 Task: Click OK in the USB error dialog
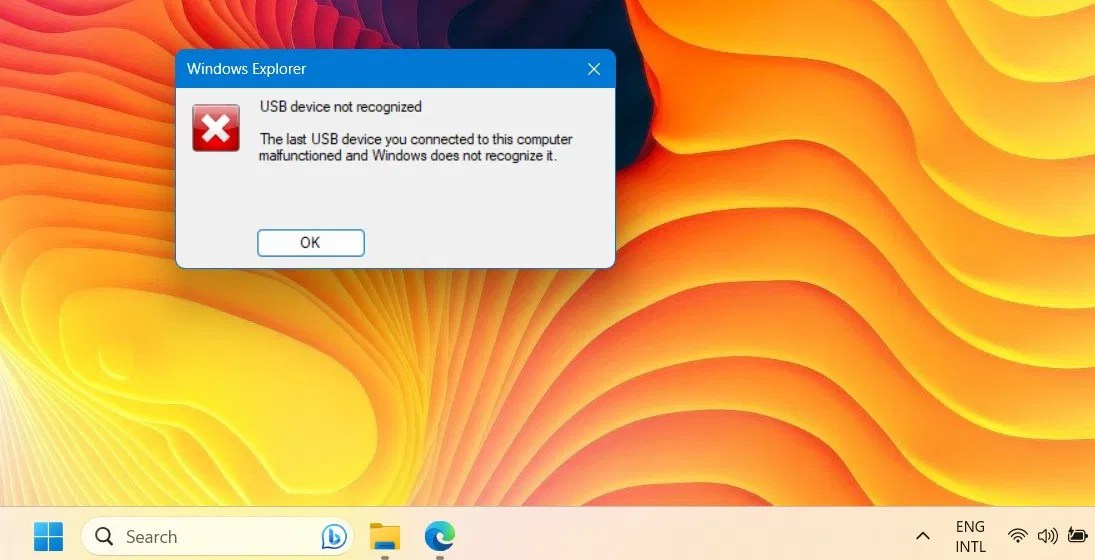(x=311, y=242)
